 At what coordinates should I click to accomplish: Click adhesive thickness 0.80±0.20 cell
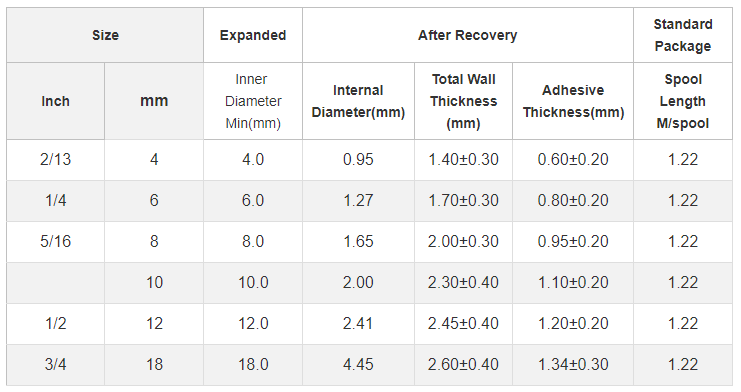click(573, 200)
